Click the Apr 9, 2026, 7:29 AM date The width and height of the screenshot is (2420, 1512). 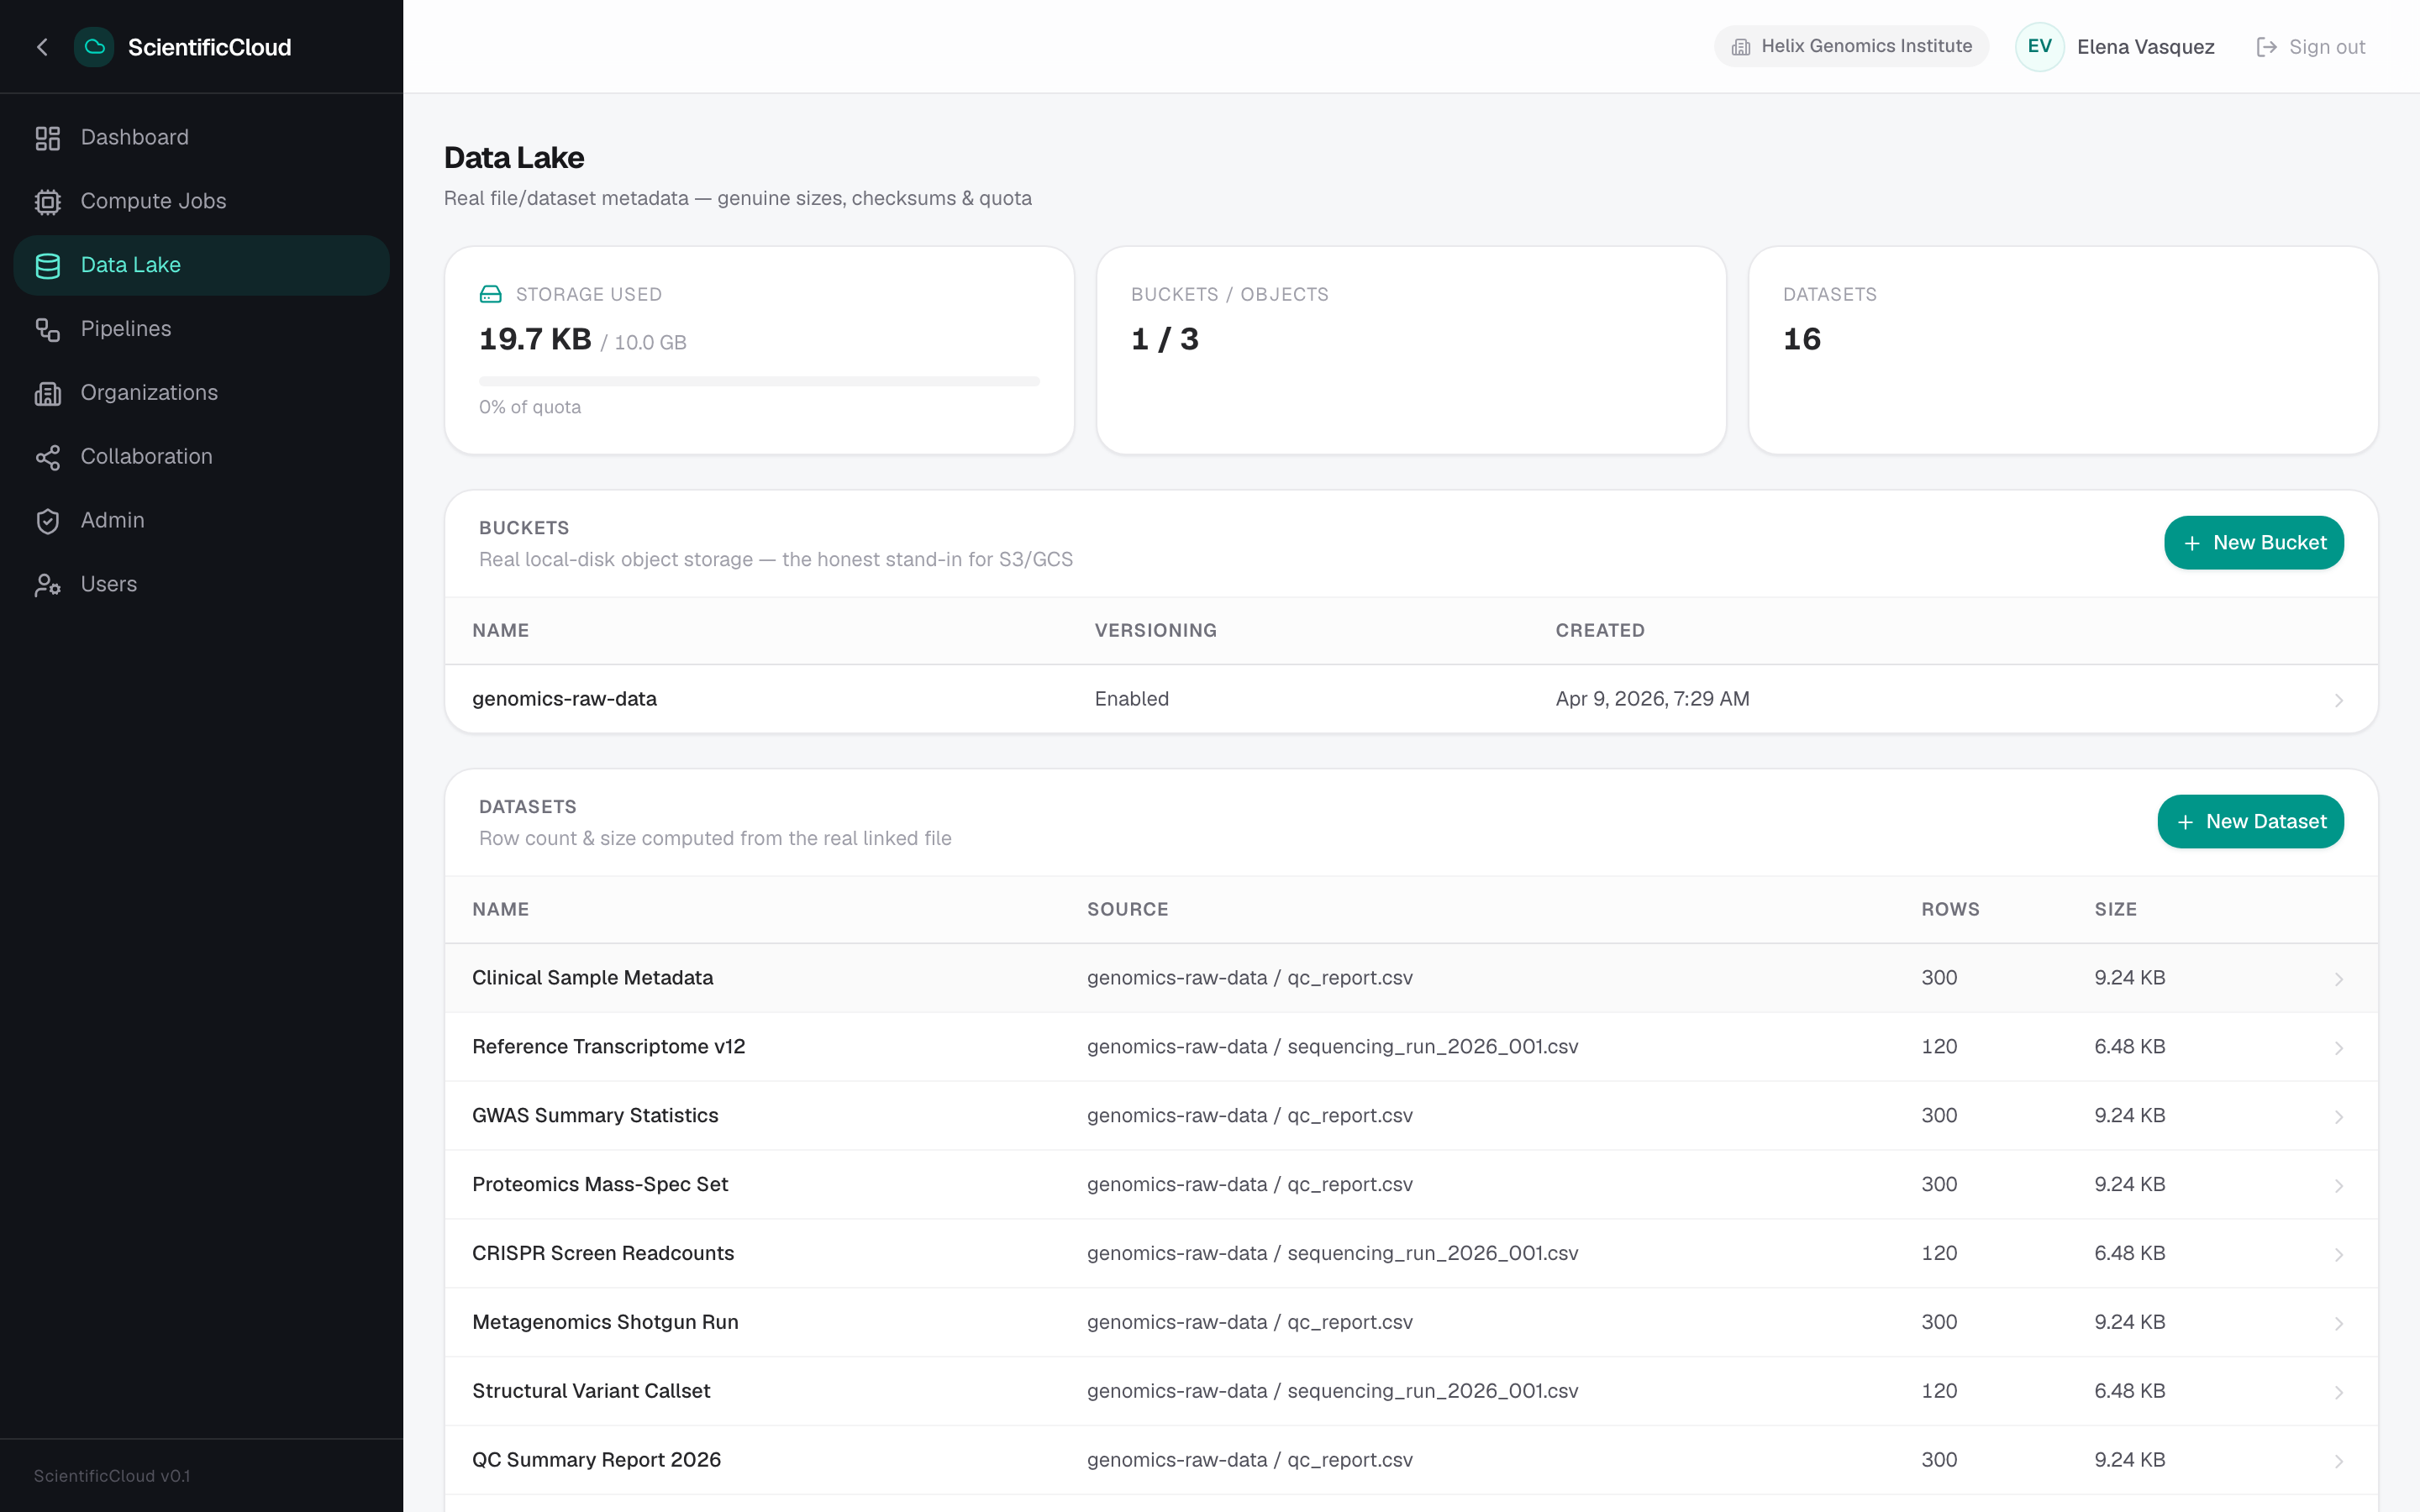tap(1652, 699)
